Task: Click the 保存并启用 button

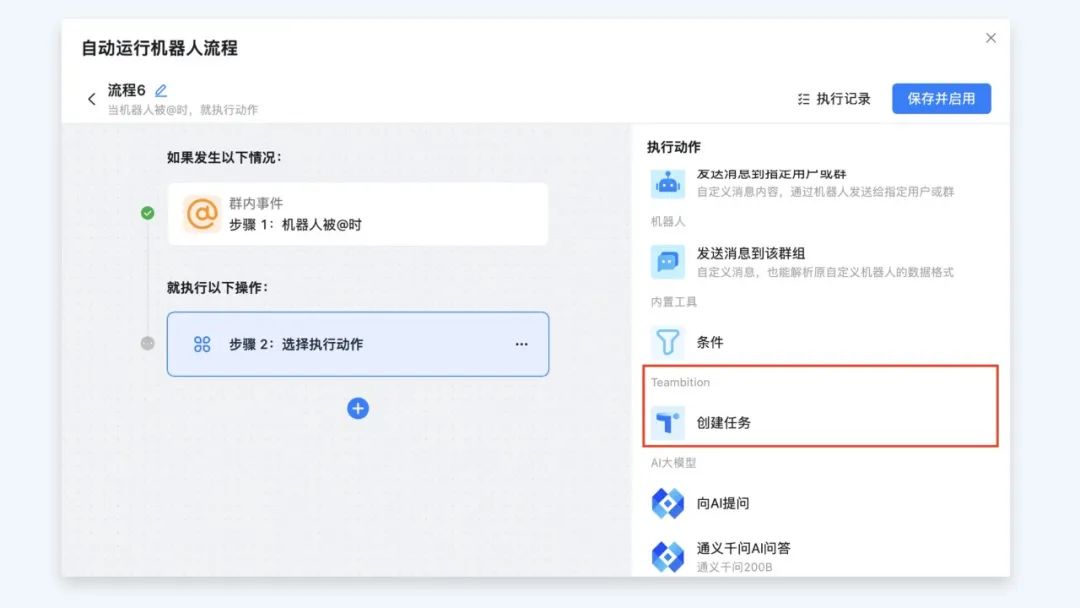Action: [941, 99]
